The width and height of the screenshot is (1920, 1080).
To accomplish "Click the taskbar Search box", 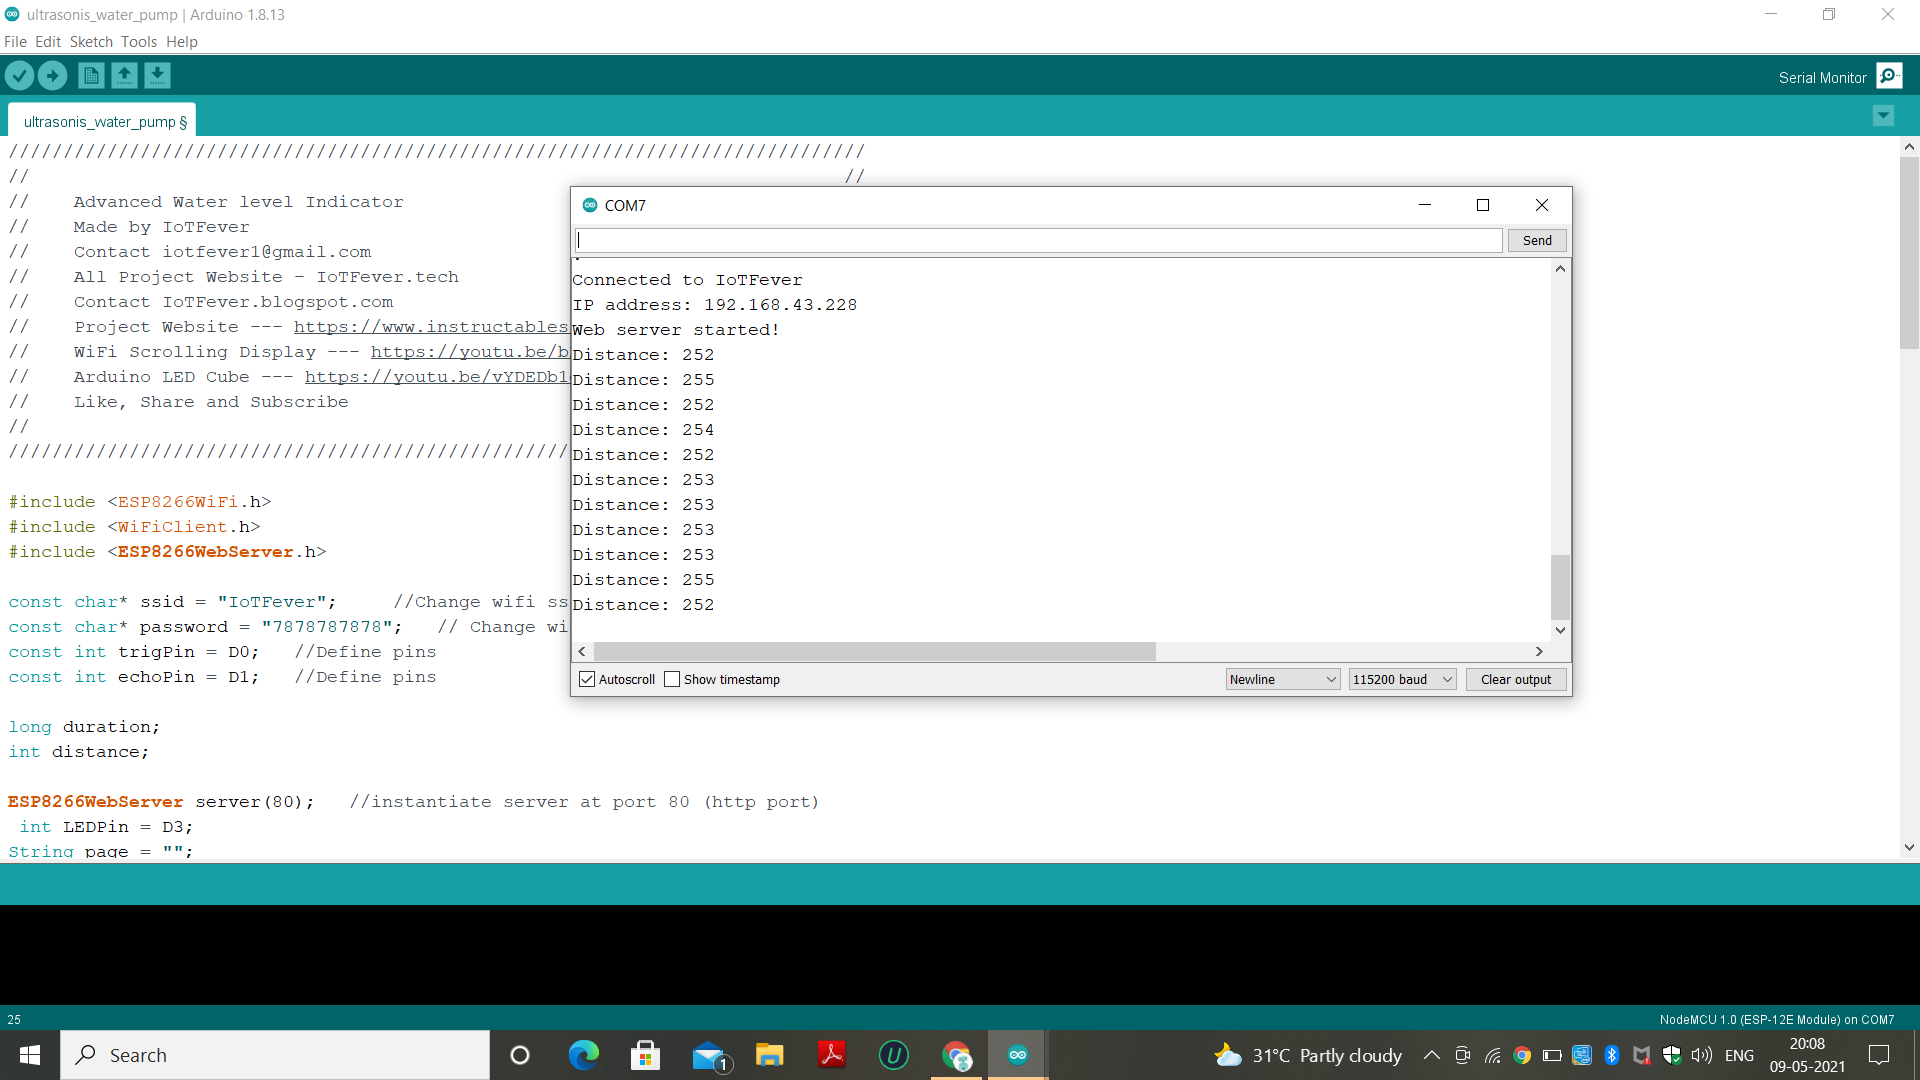I will pyautogui.click(x=275, y=1055).
